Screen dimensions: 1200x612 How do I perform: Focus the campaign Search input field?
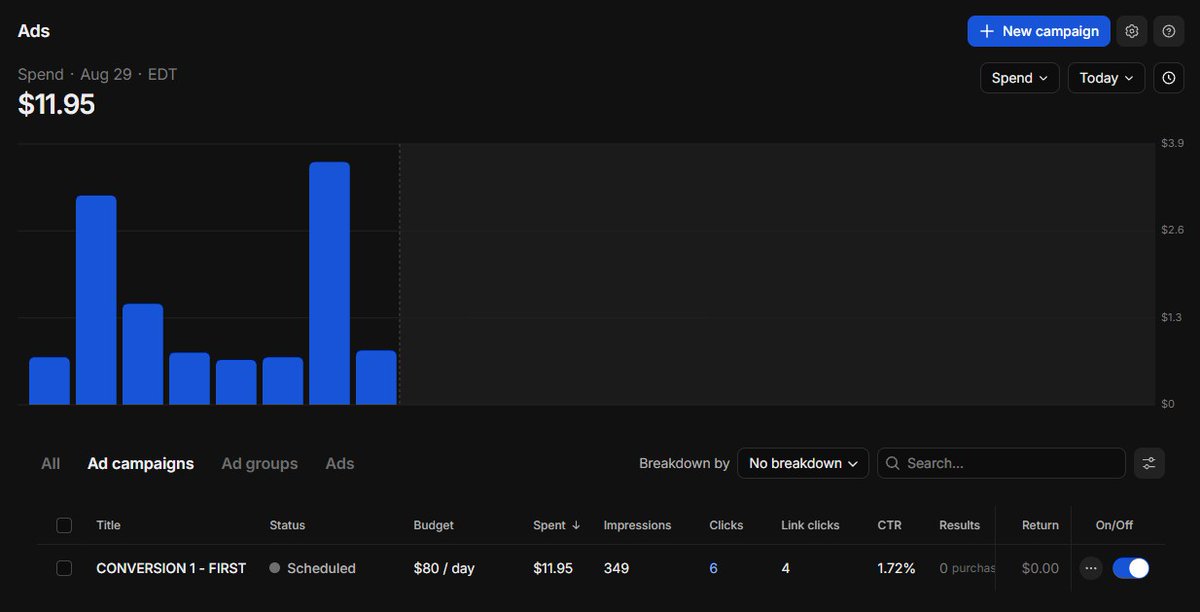[1001, 463]
